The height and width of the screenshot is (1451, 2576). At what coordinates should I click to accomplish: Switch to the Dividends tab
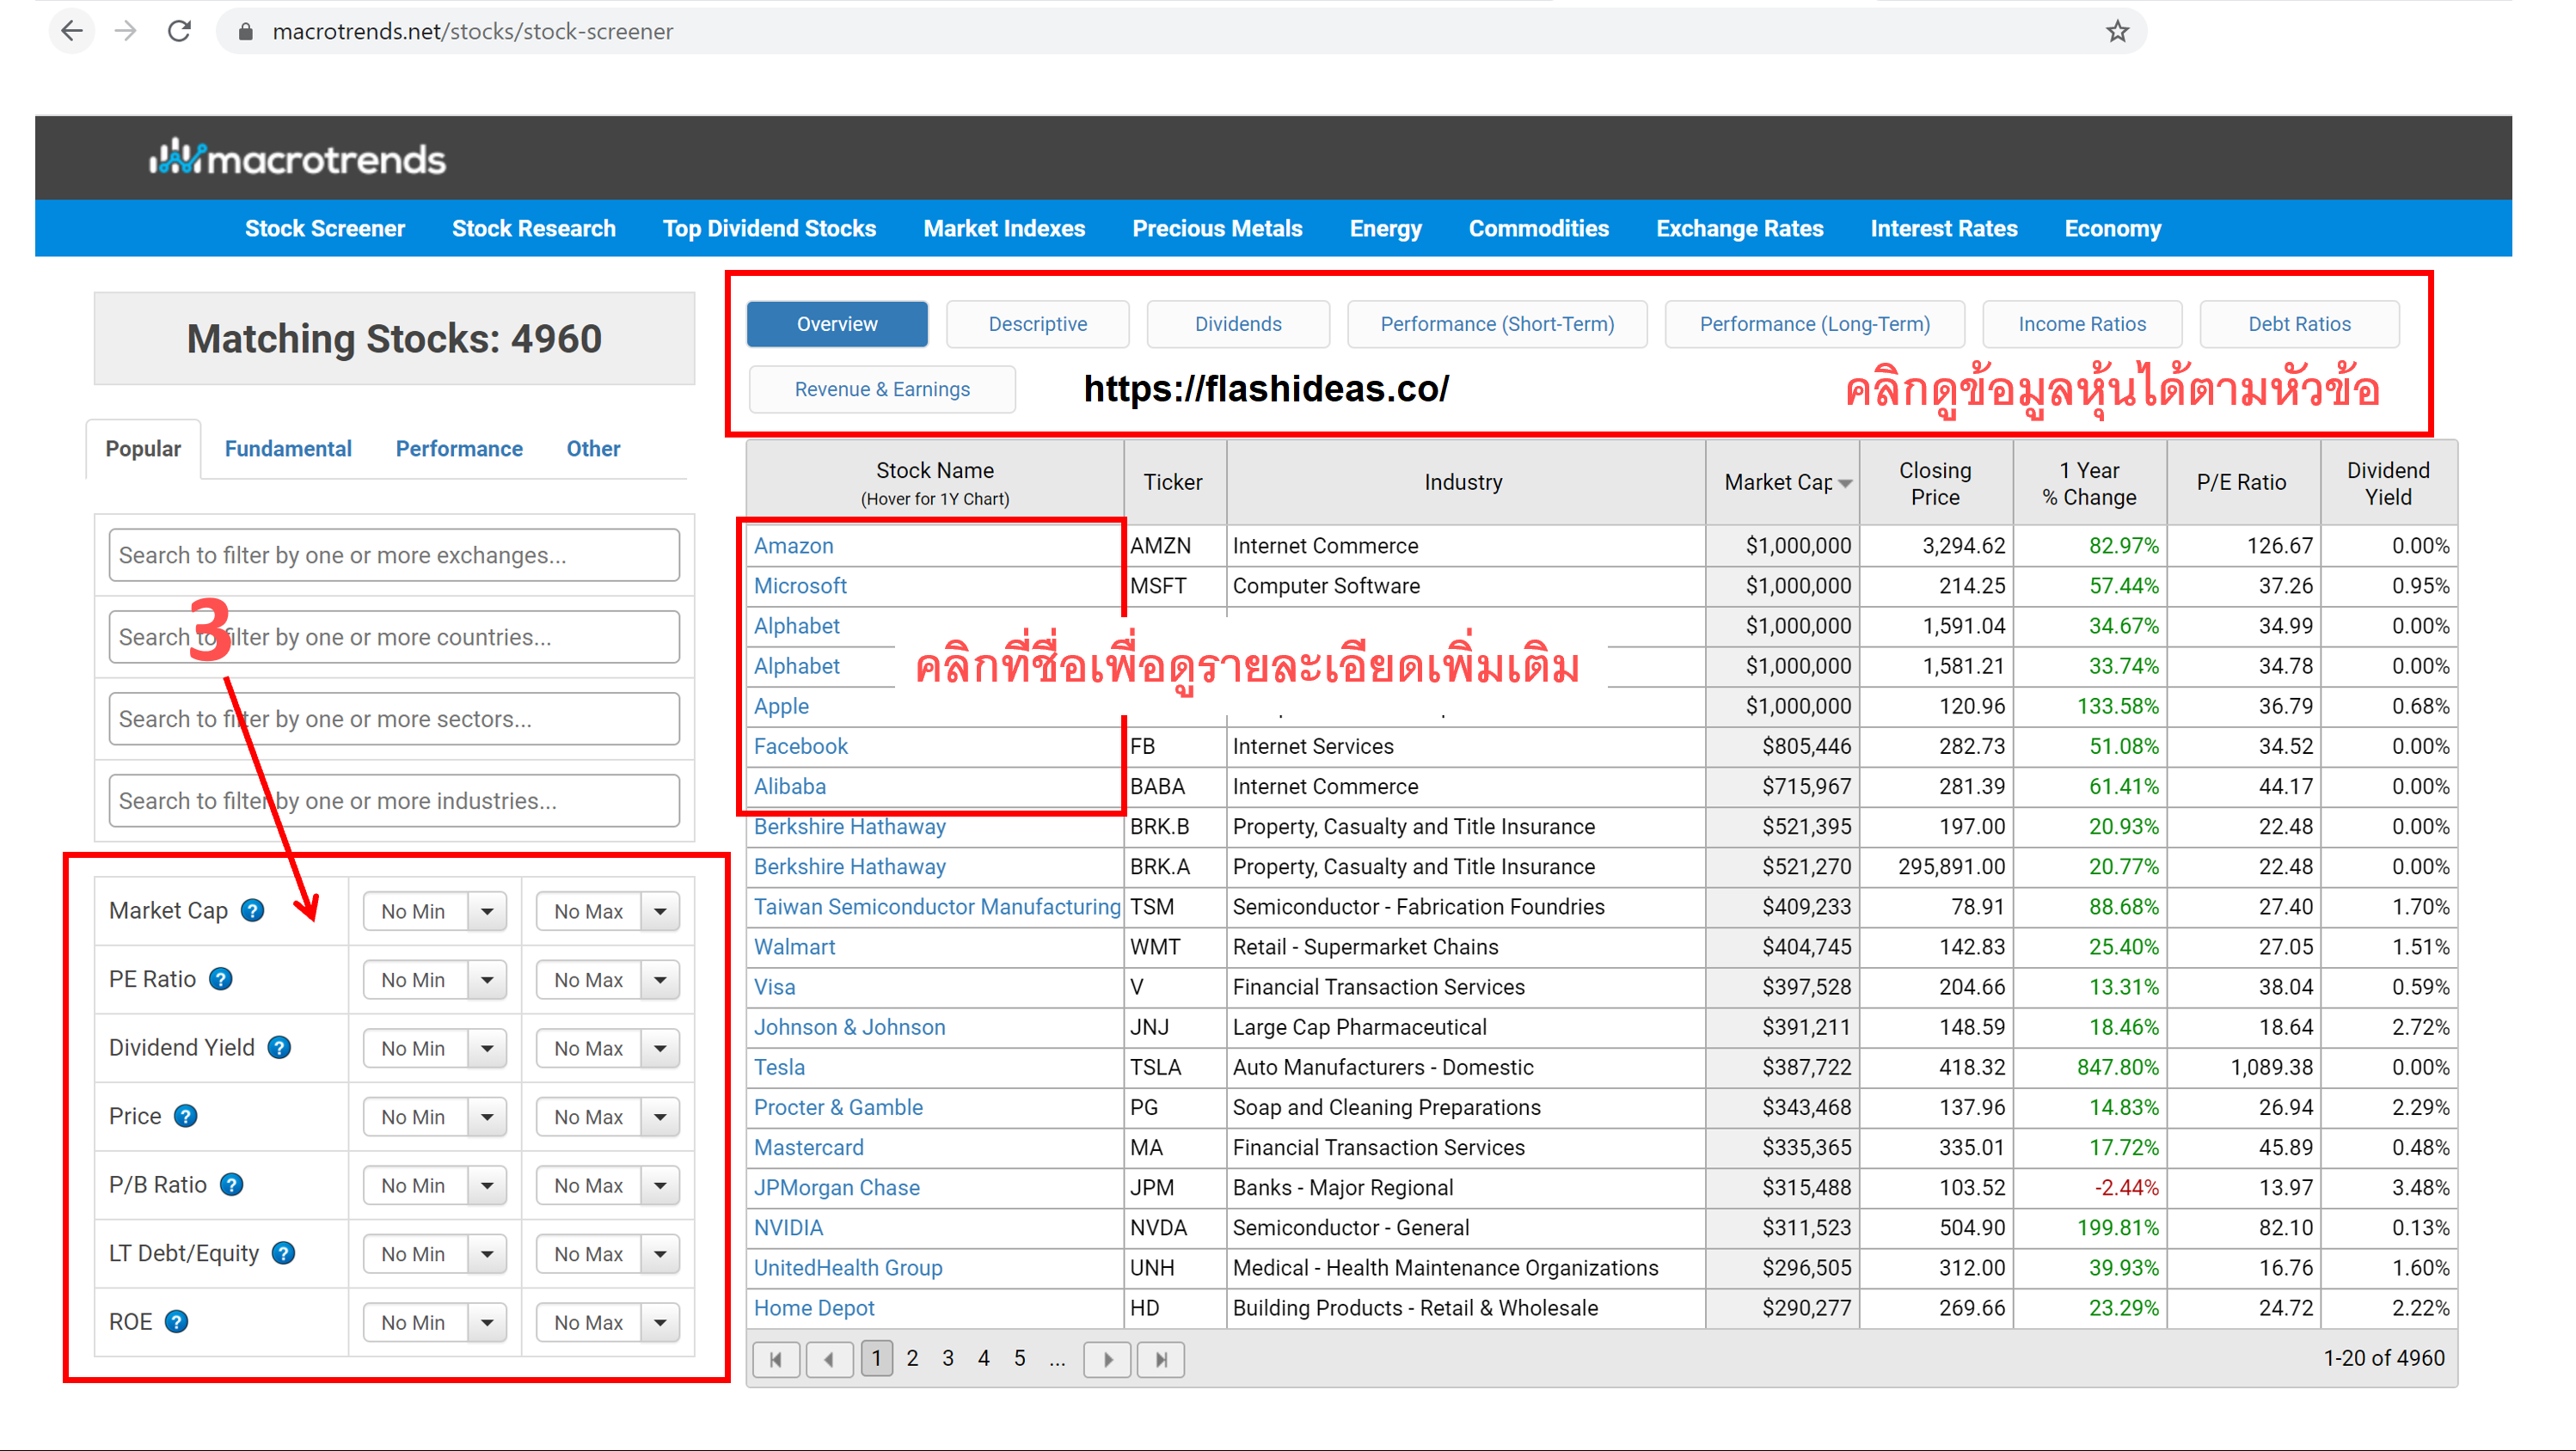pyautogui.click(x=1237, y=323)
